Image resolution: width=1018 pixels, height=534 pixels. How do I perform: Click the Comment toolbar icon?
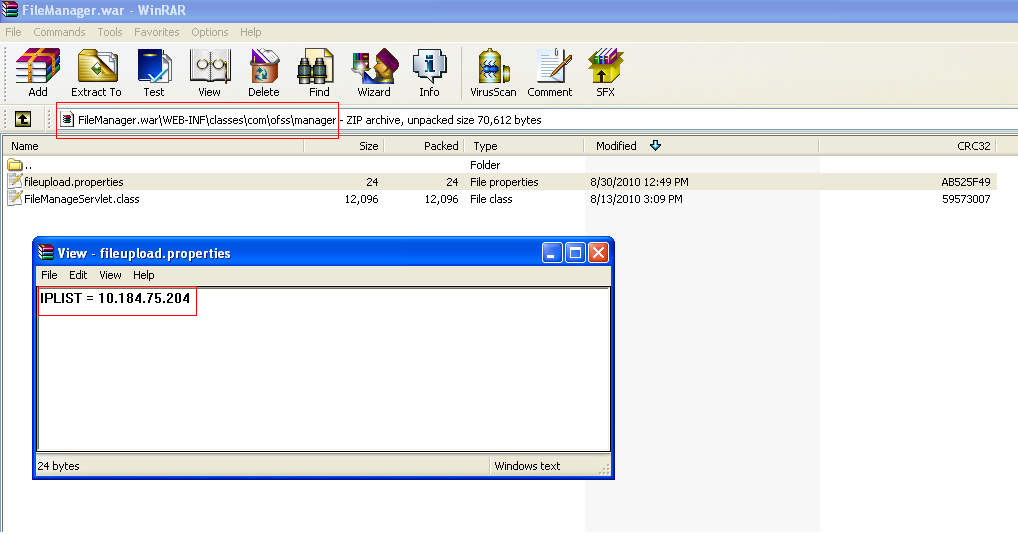point(552,66)
